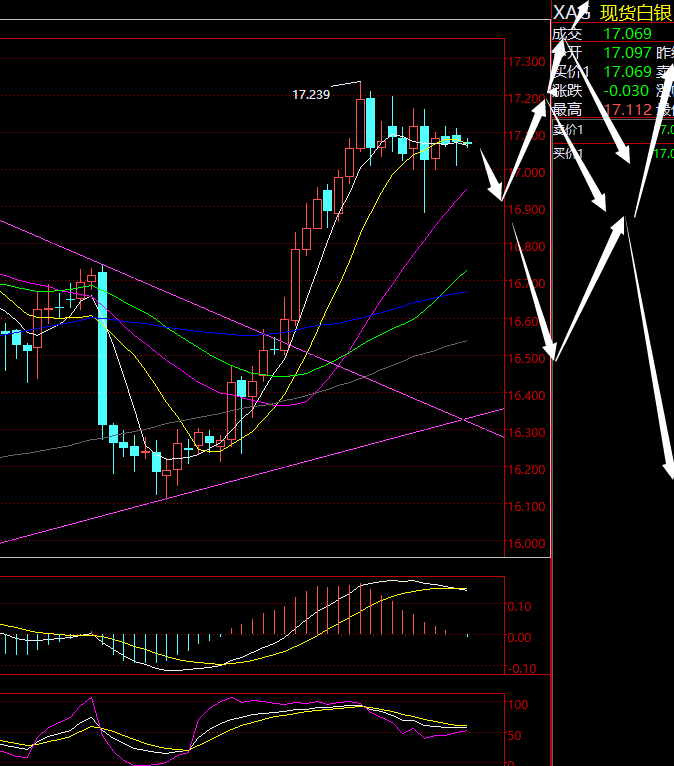Select the 最高 price value 17.112
This screenshot has width=674, height=766.
tap(628, 110)
